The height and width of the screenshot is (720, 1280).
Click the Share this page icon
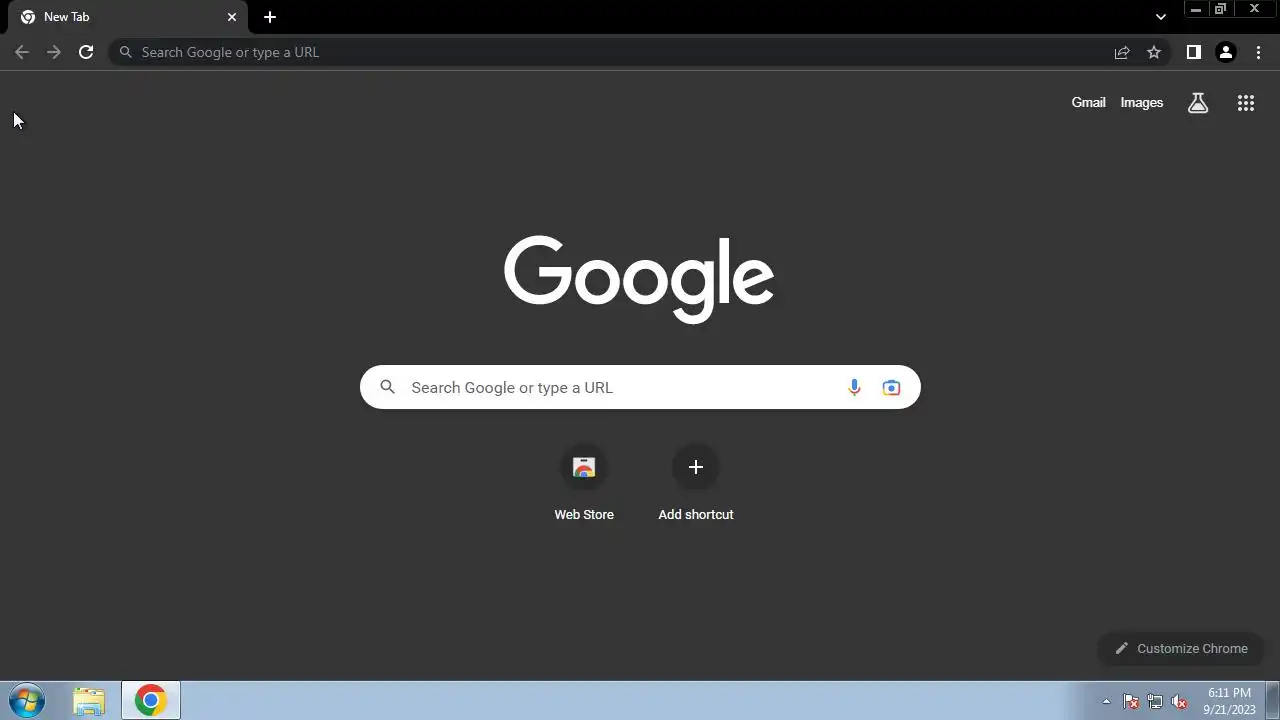[1122, 52]
